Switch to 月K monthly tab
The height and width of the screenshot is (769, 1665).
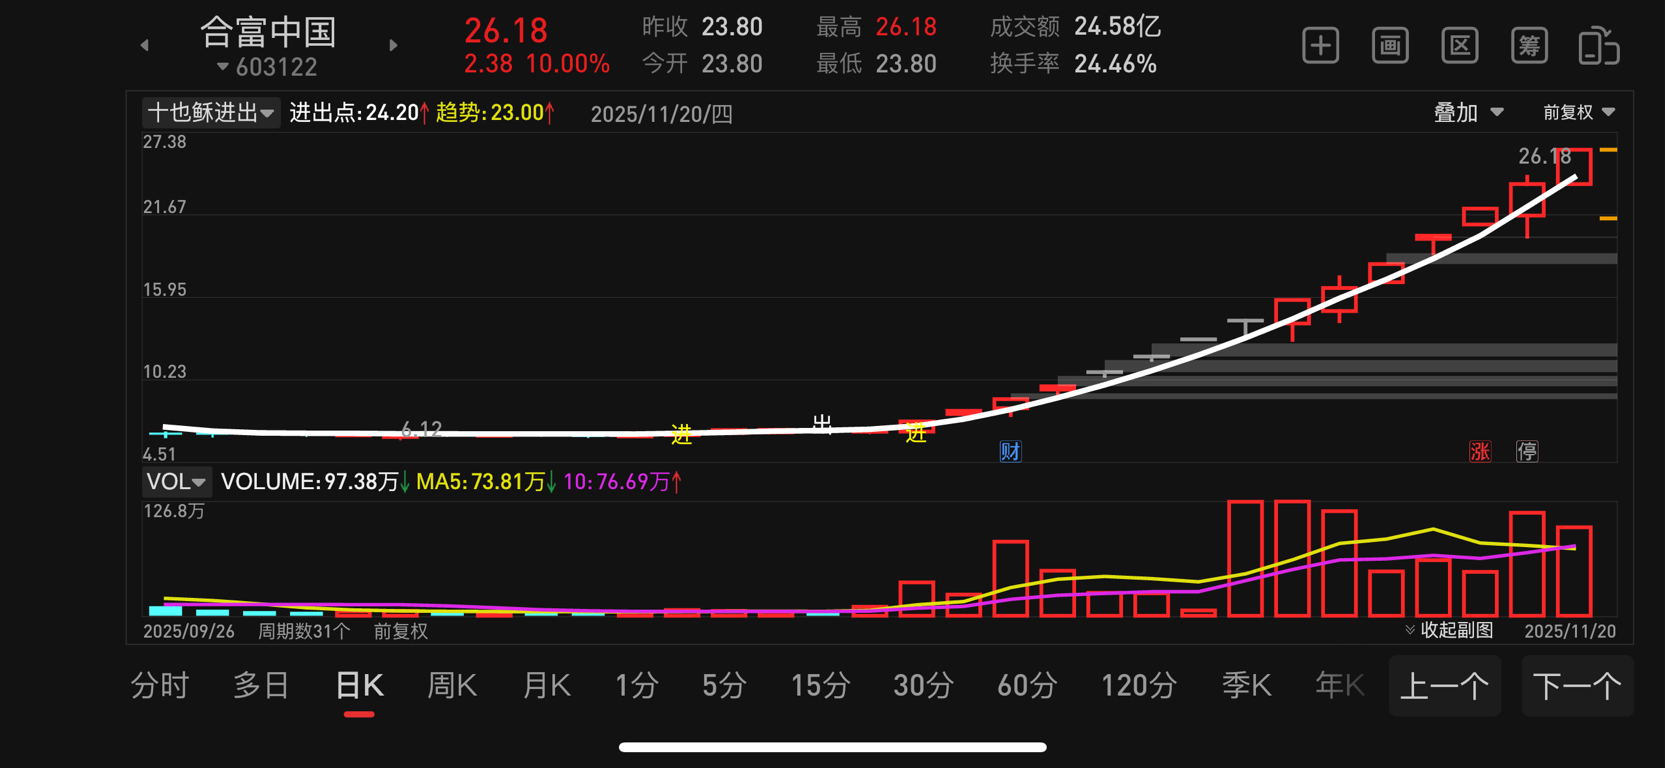[x=546, y=686]
